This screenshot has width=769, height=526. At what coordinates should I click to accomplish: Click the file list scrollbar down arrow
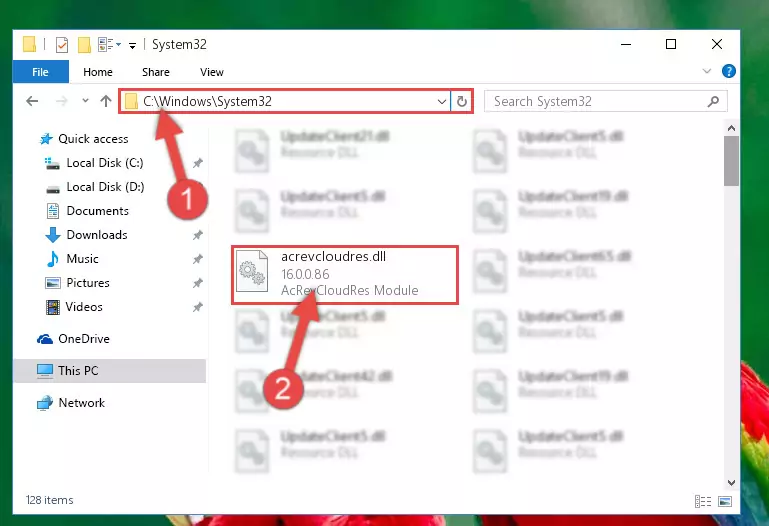pos(731,482)
